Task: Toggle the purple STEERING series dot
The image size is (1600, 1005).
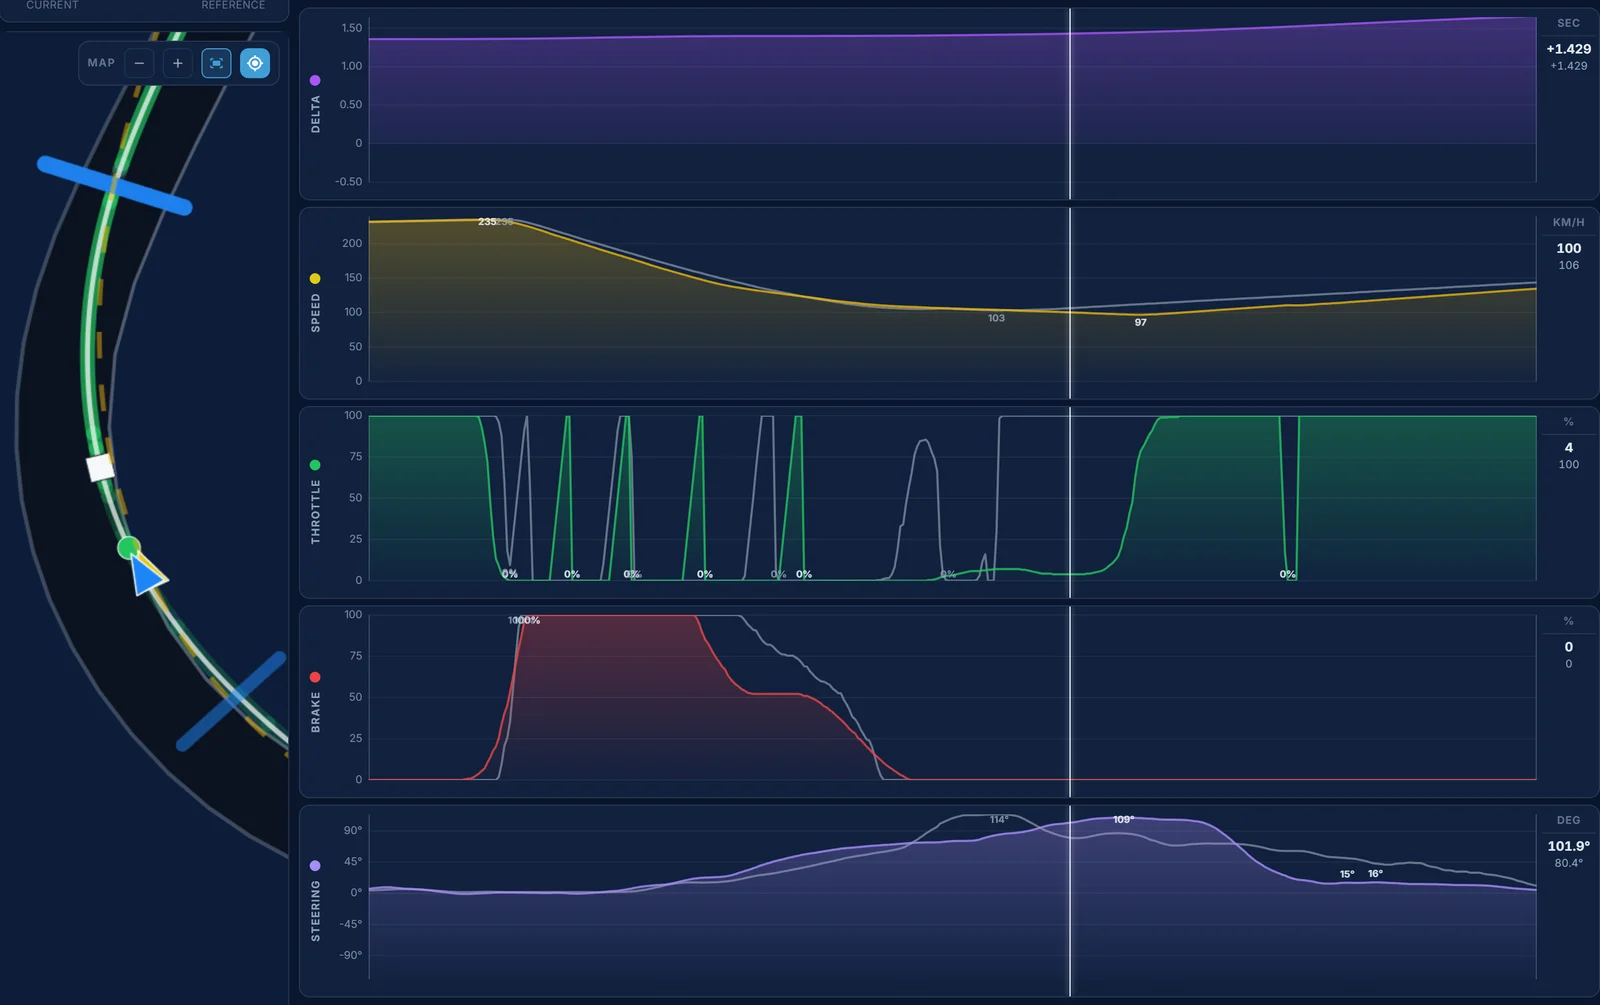Action: click(315, 865)
